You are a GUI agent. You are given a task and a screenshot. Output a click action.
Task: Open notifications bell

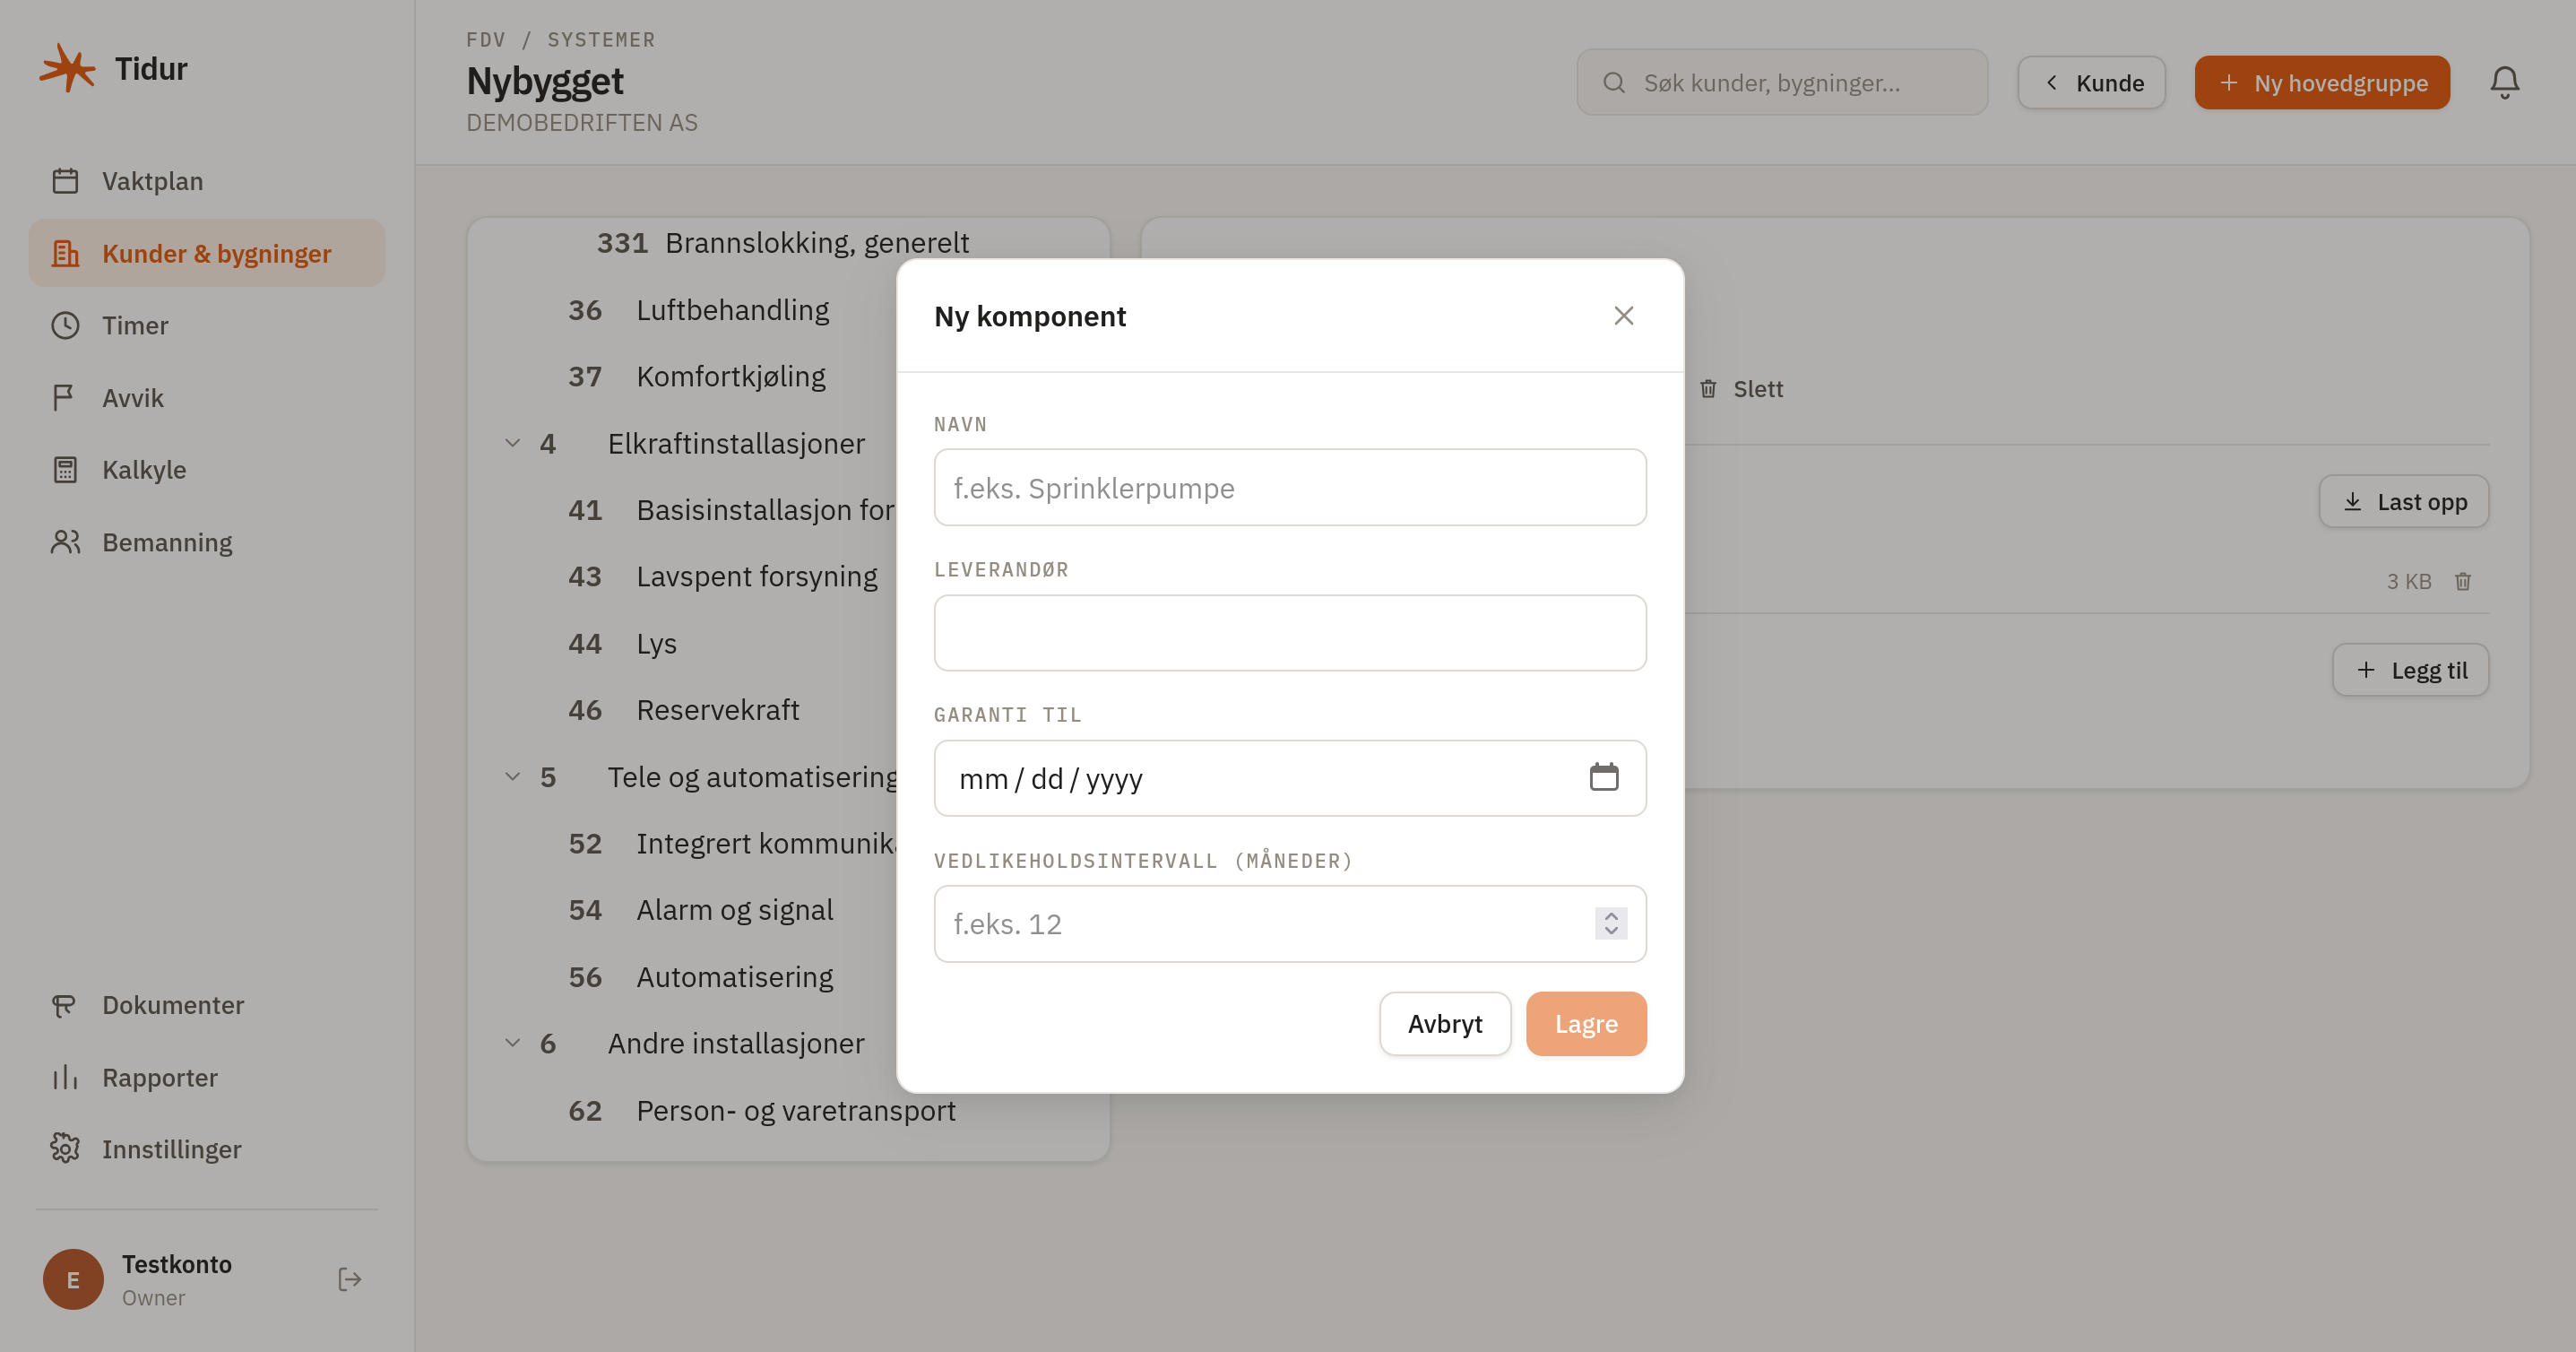tap(2504, 82)
